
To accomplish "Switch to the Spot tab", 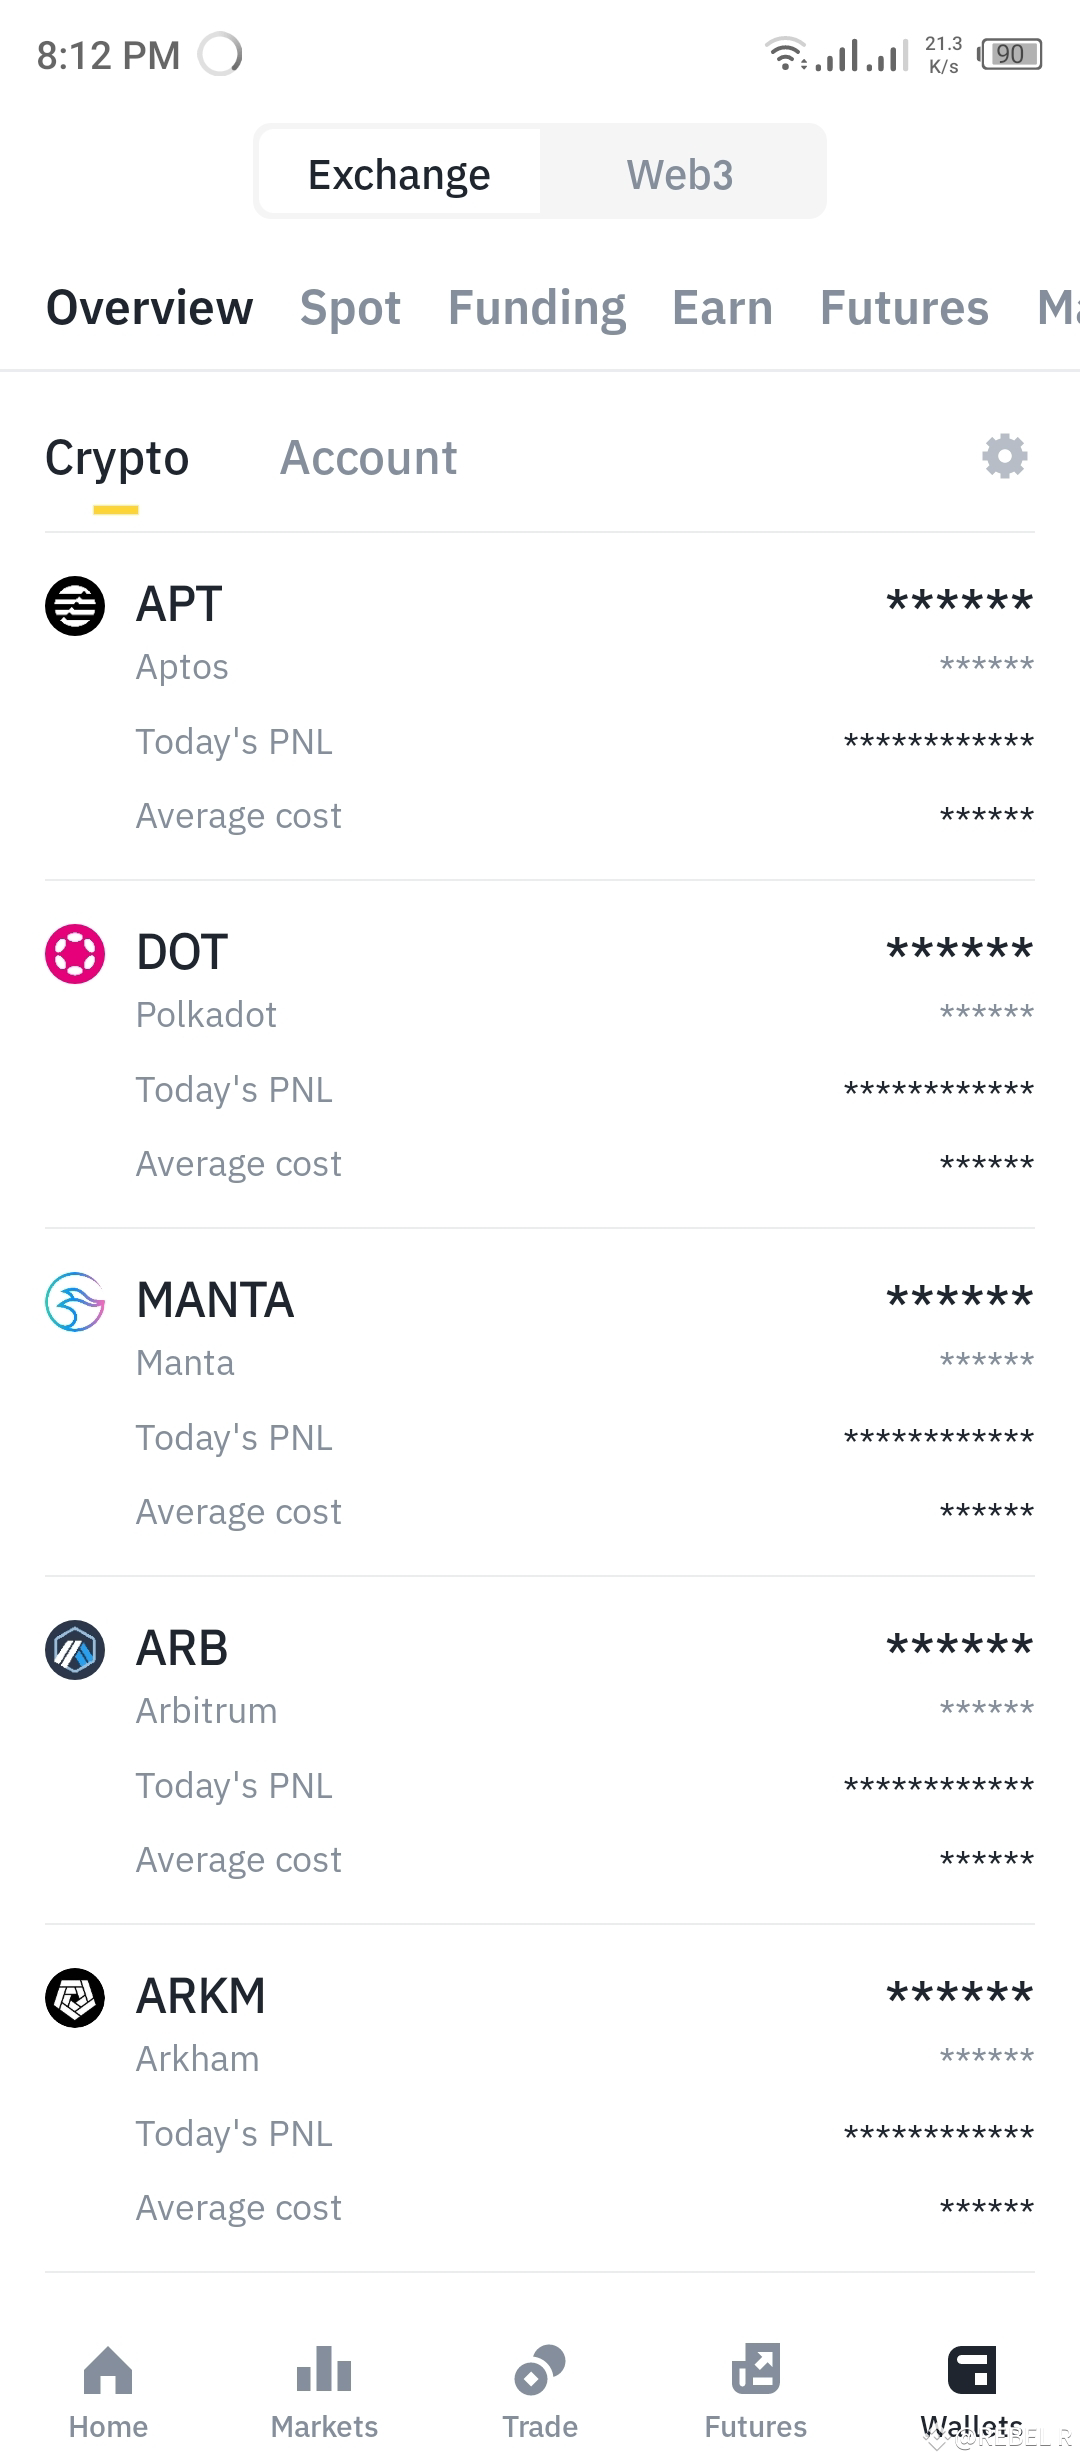I will click(350, 308).
